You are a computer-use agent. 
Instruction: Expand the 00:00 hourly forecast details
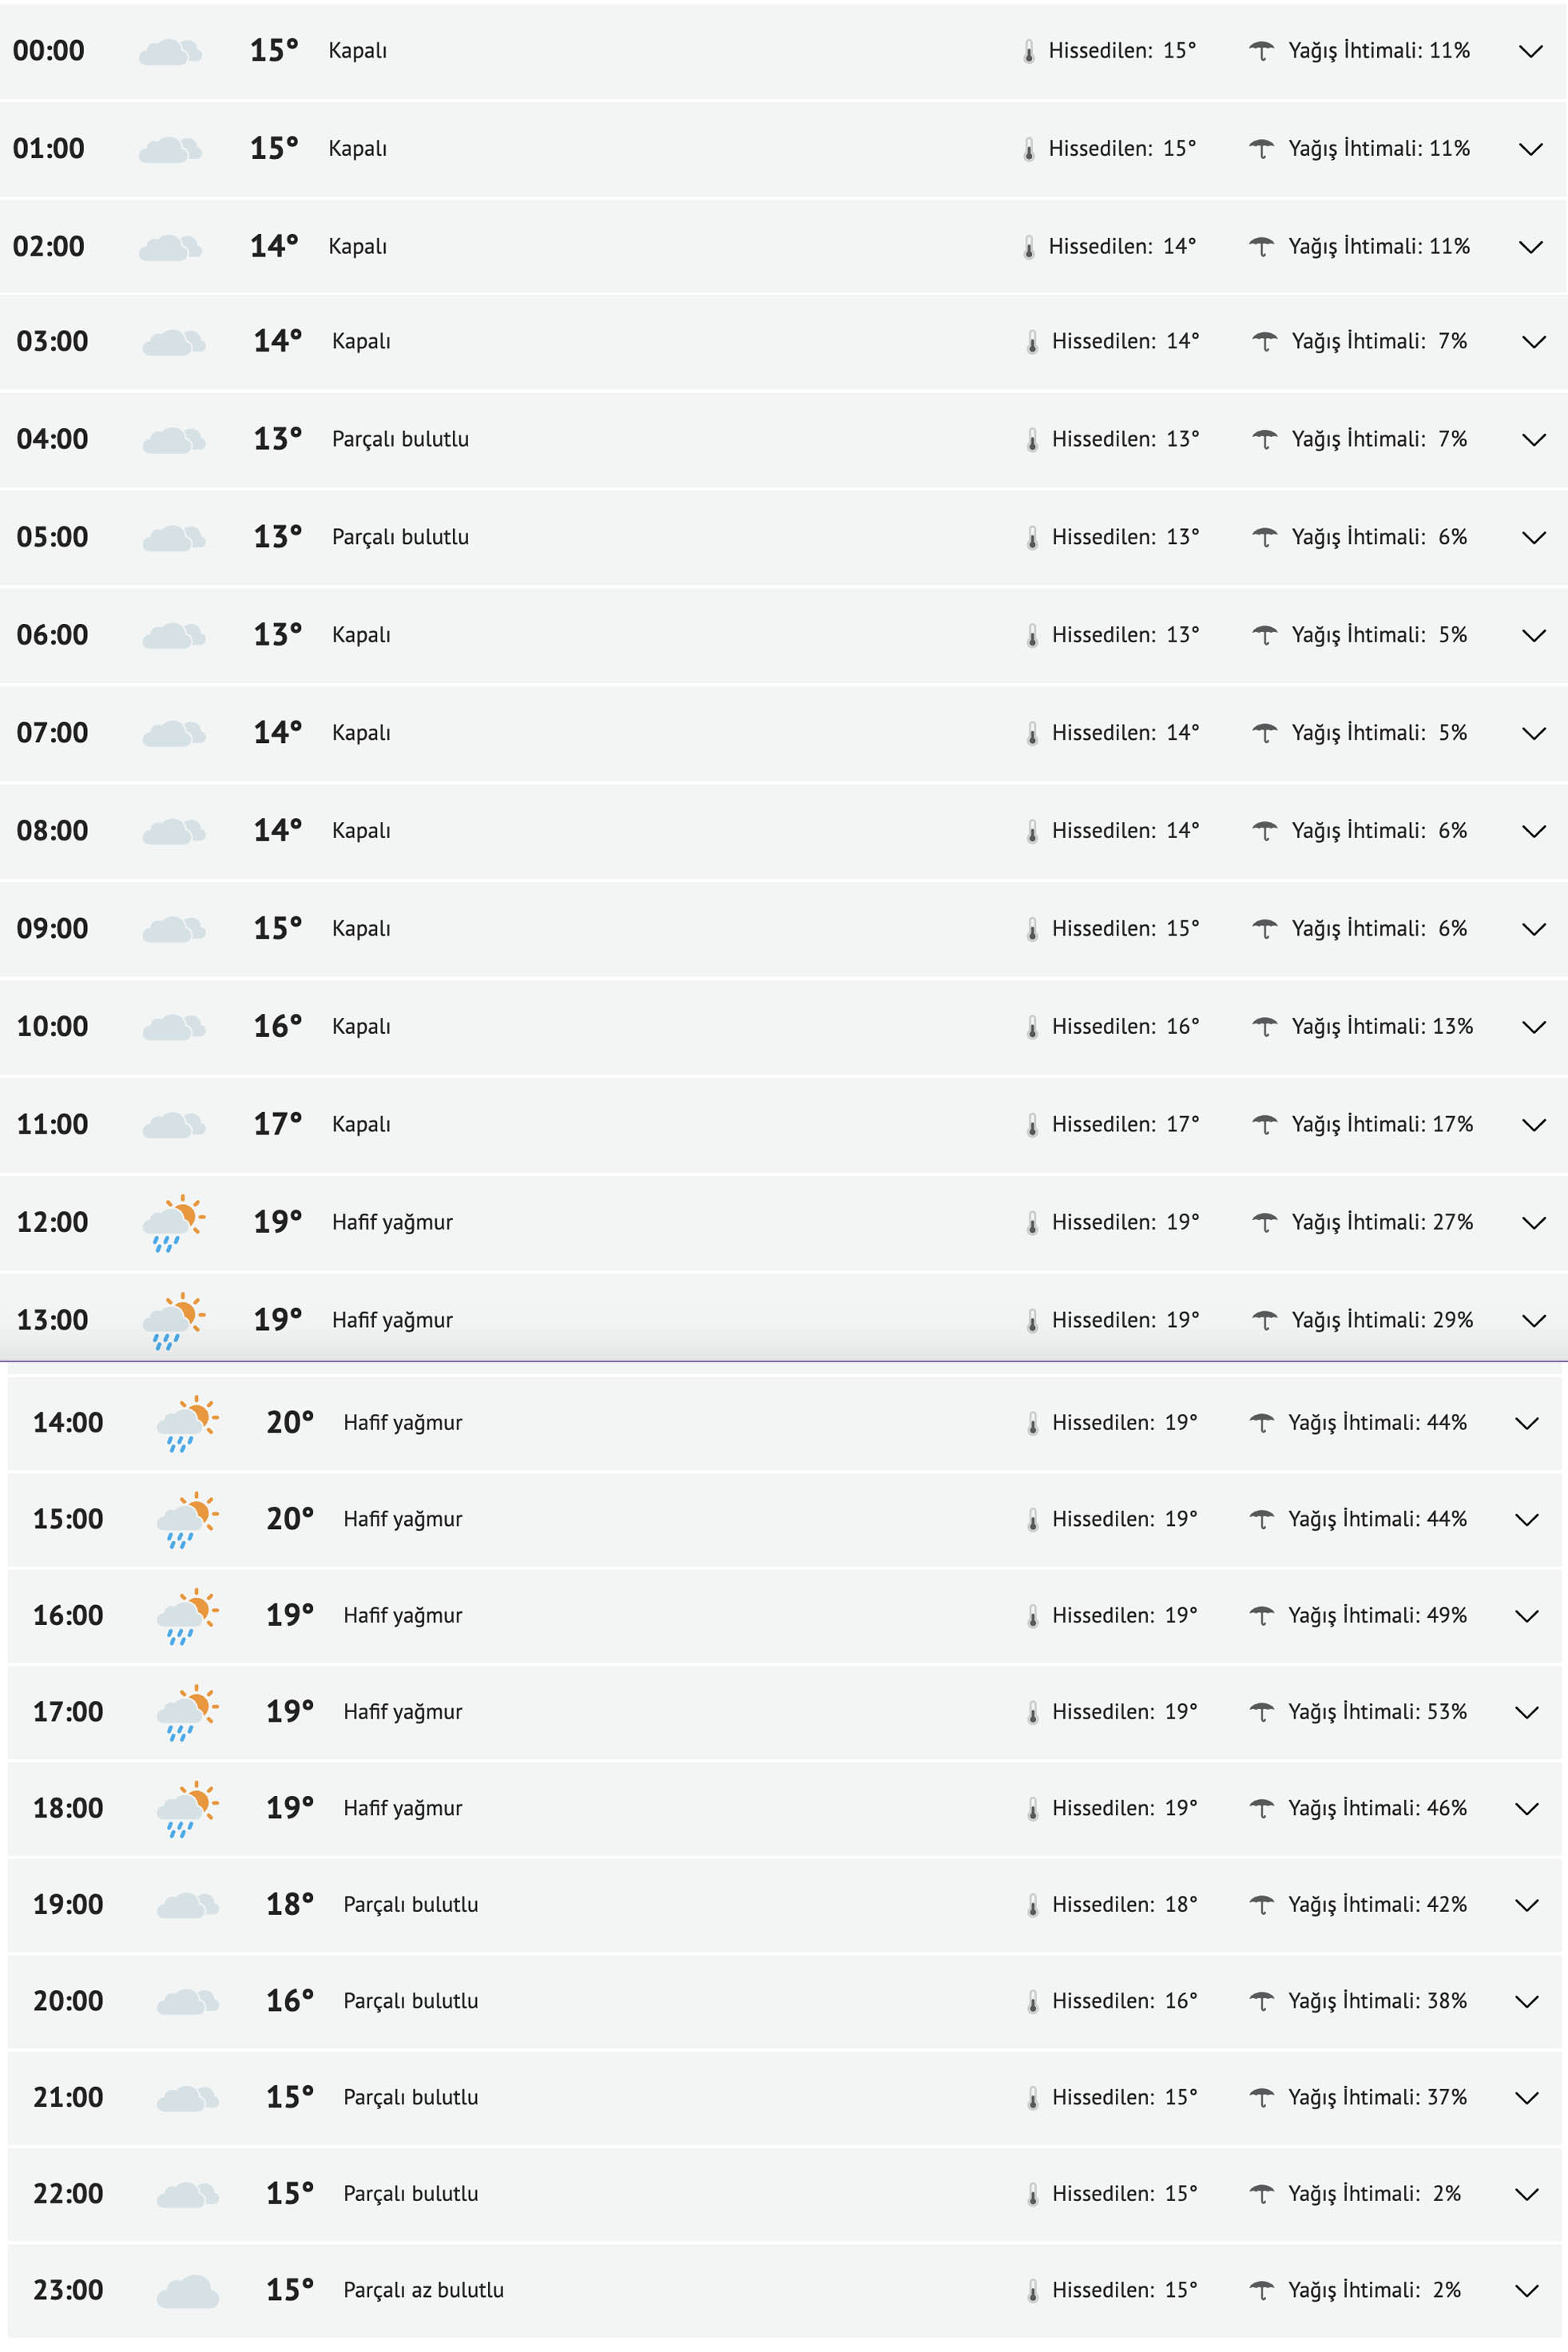1530,51
